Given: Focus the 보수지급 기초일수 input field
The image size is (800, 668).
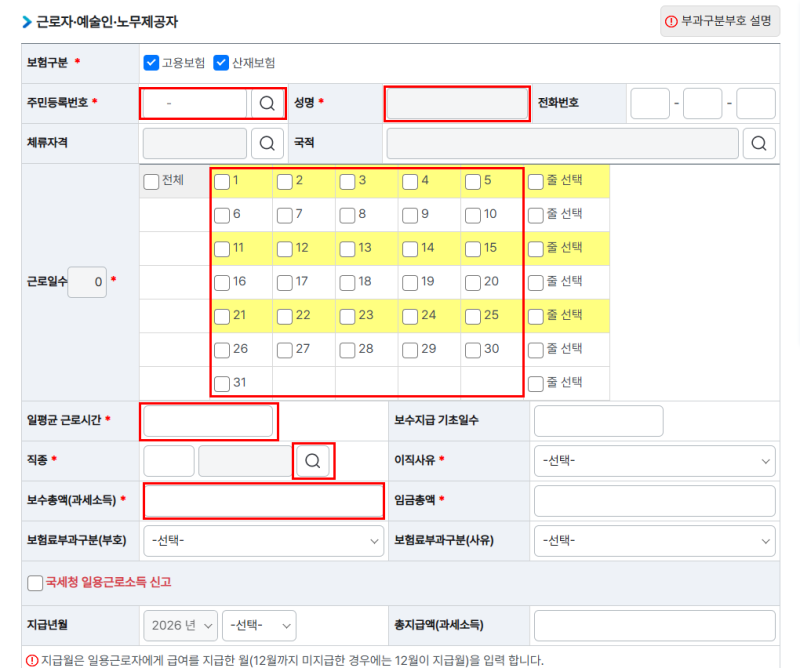Looking at the screenshot, I should click(598, 421).
